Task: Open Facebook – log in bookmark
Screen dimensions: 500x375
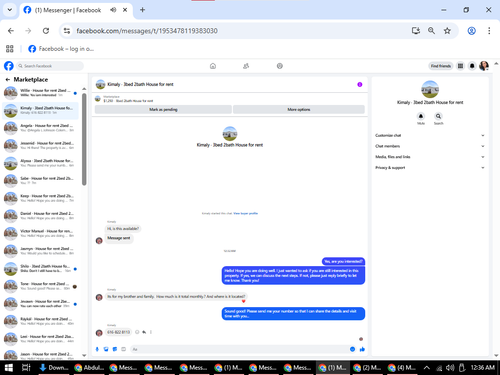Action: (61, 49)
